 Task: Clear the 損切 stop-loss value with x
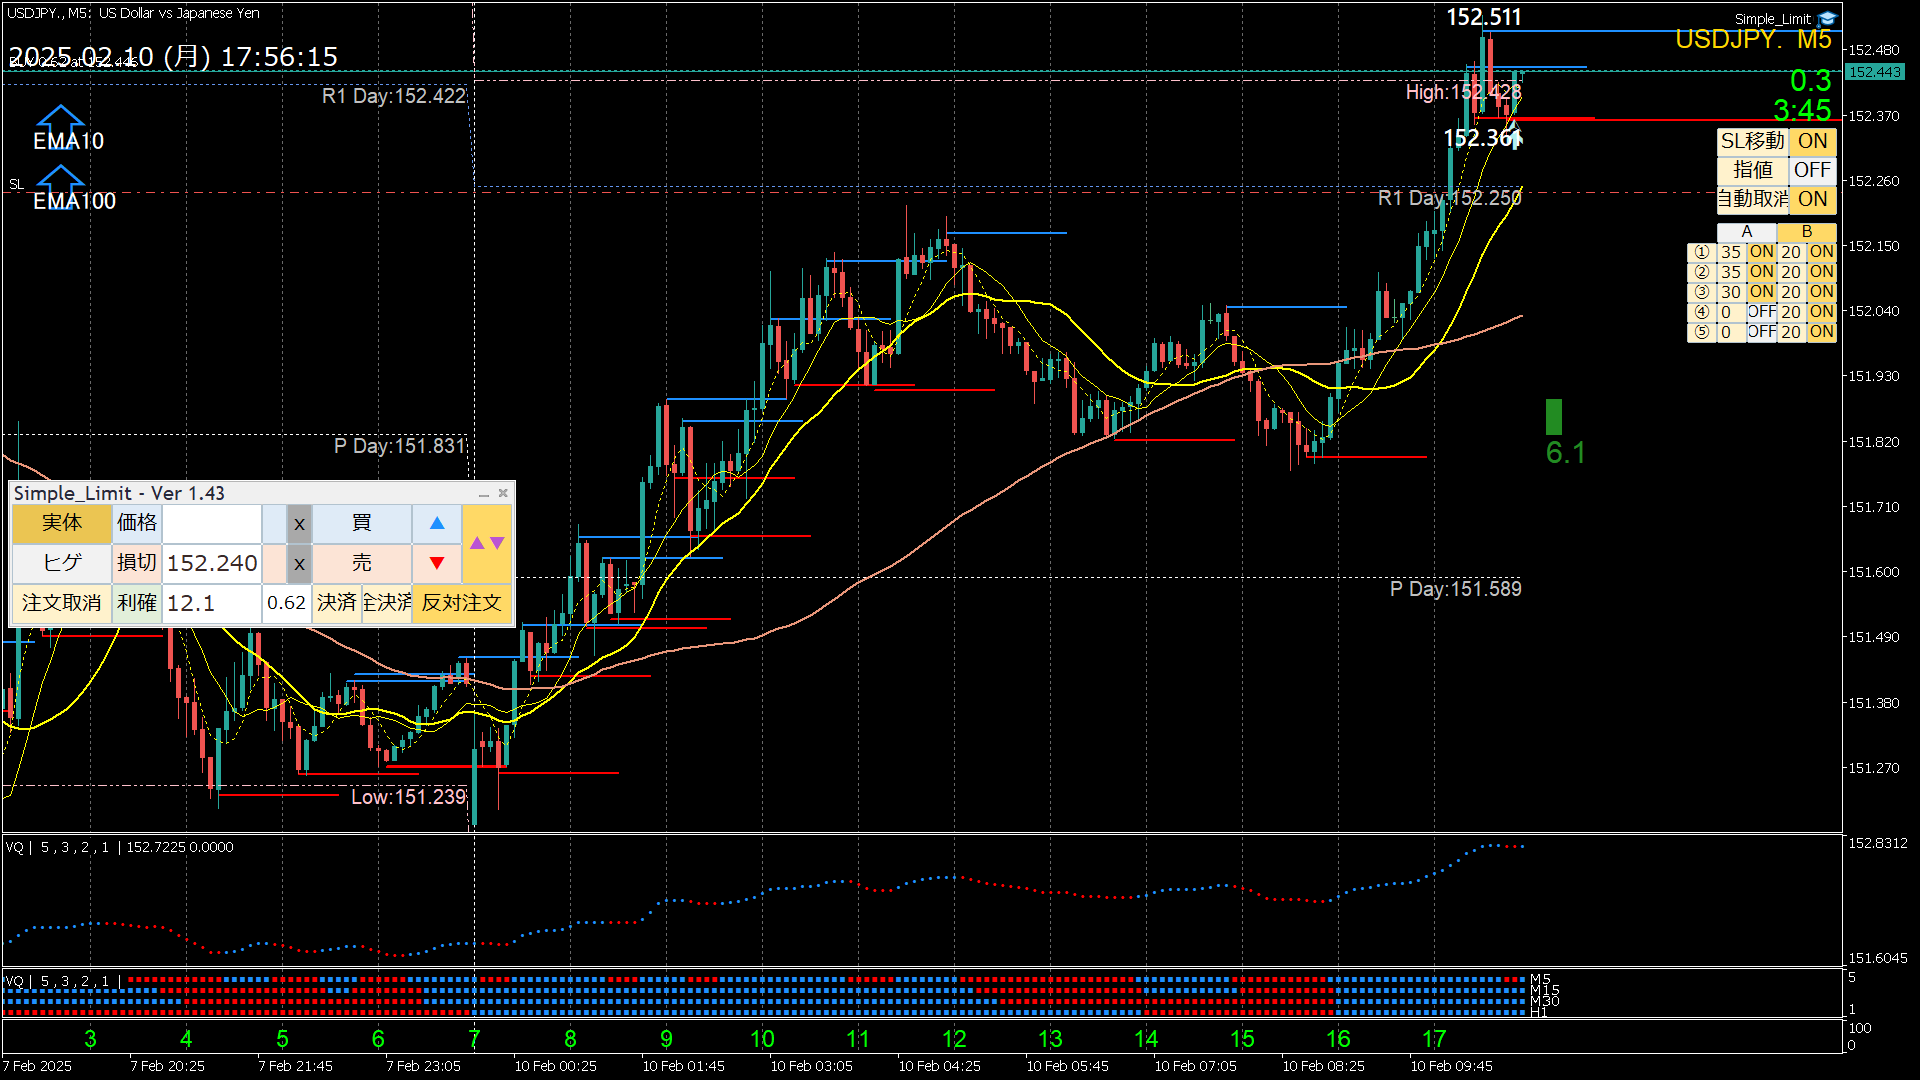coord(299,563)
